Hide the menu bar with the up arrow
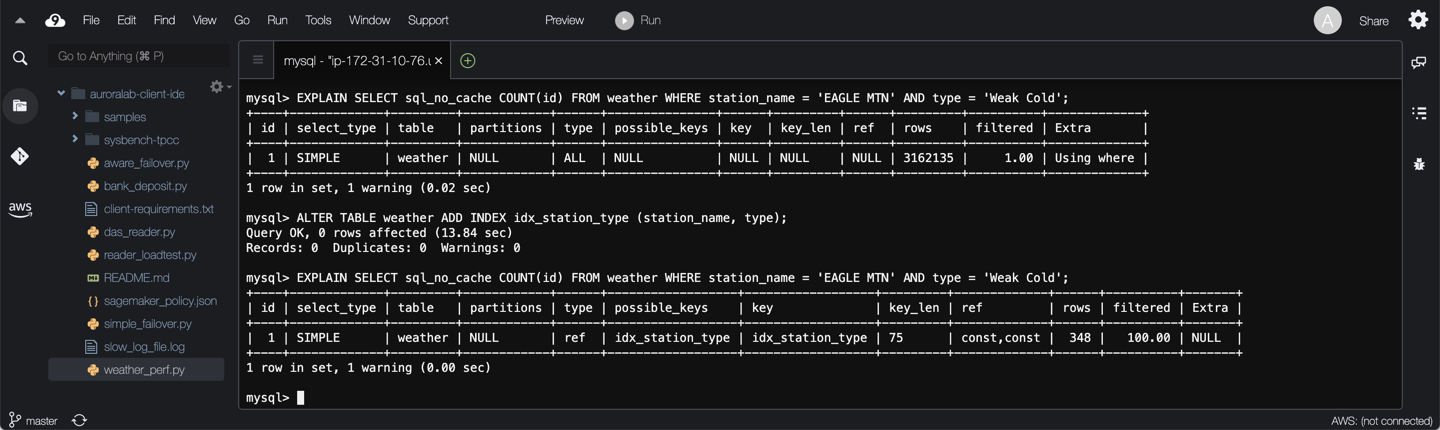Image resolution: width=1440 pixels, height=430 pixels. point(20,20)
